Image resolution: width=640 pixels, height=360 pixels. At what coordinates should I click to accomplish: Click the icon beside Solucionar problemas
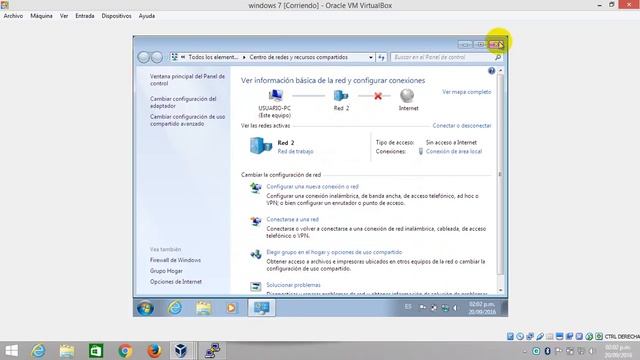point(256,287)
